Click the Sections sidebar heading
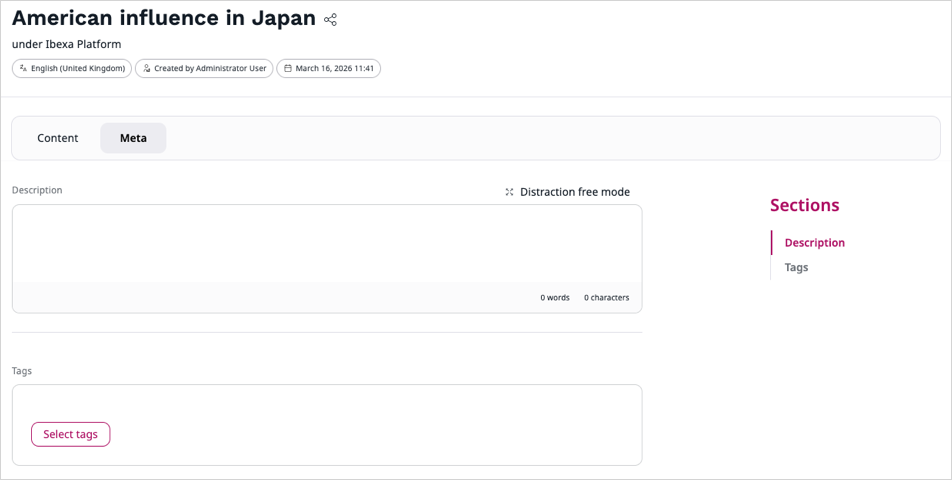The height and width of the screenshot is (480, 952). [x=804, y=205]
